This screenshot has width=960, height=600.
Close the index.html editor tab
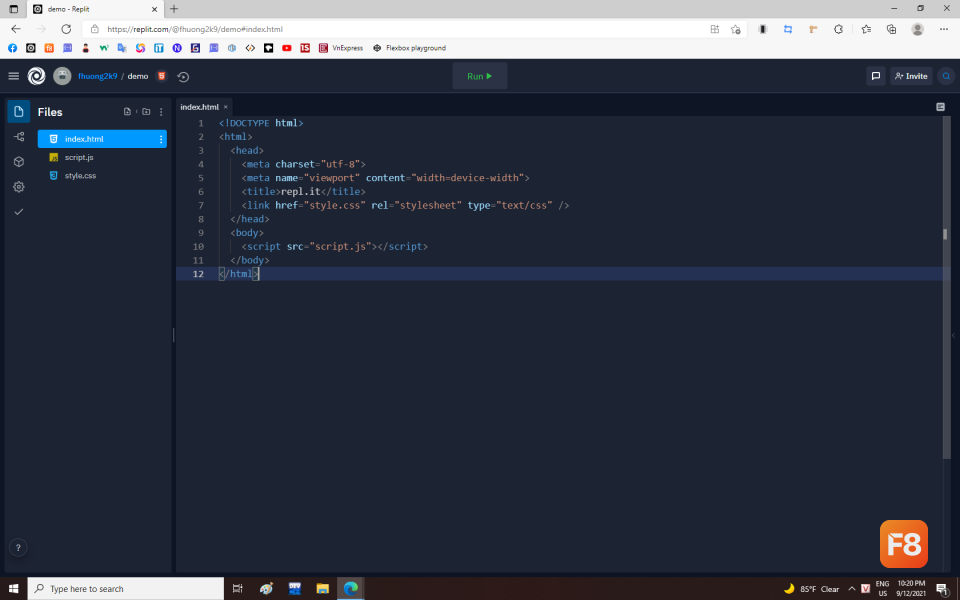pos(226,107)
